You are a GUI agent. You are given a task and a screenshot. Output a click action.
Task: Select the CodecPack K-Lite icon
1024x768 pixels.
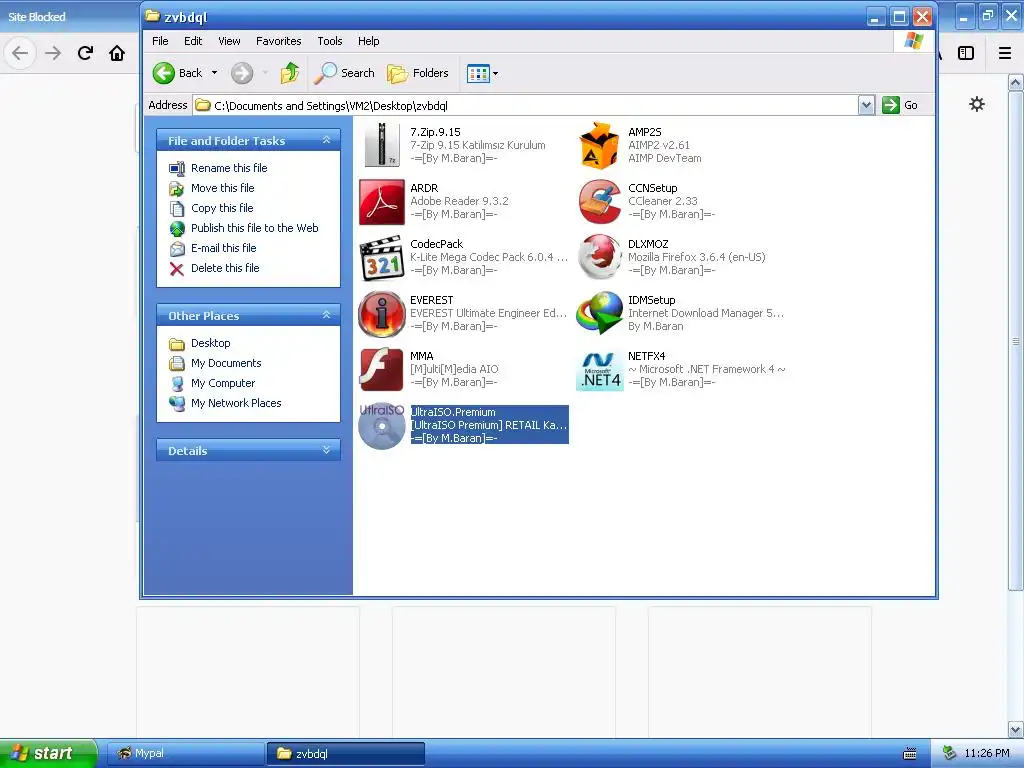point(382,258)
